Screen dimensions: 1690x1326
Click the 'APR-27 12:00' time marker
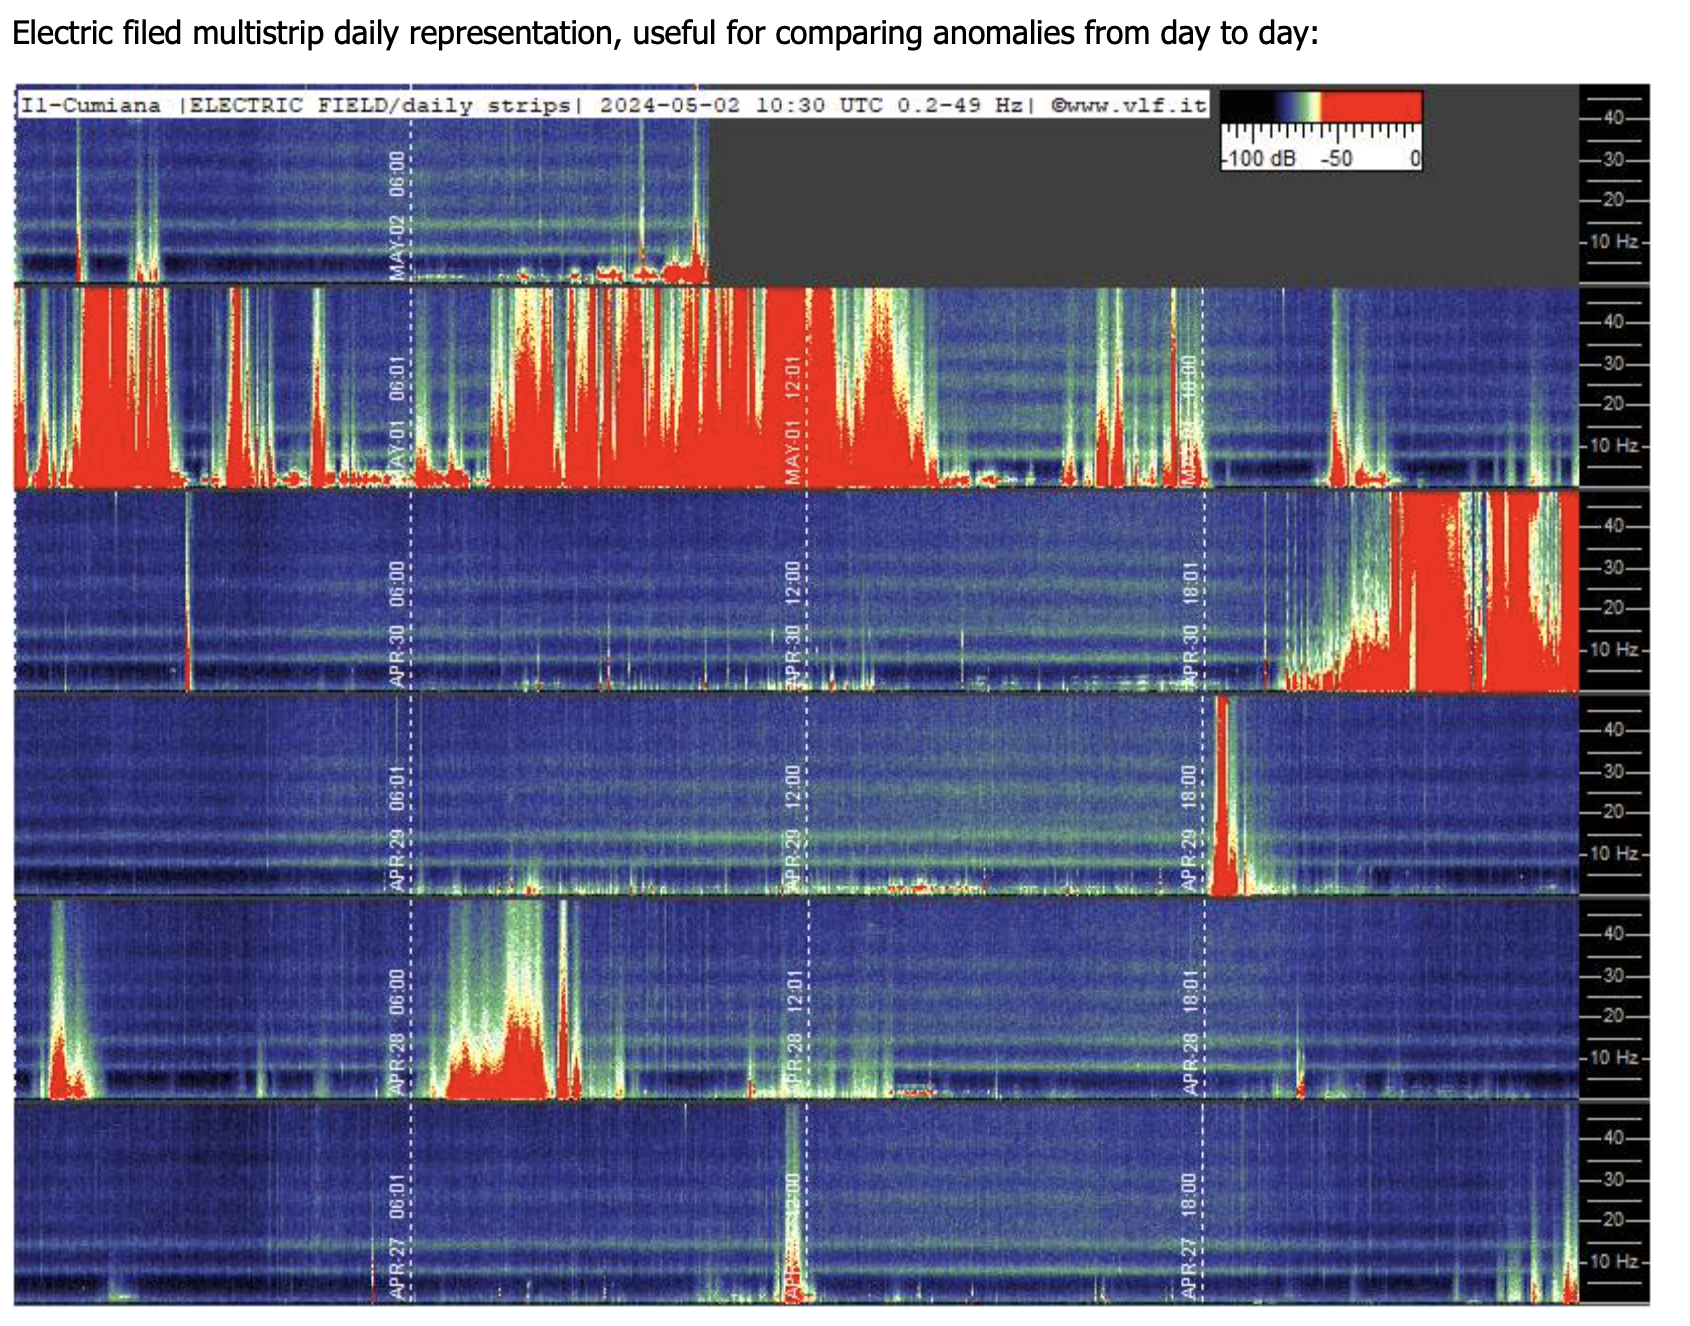tap(794, 1236)
